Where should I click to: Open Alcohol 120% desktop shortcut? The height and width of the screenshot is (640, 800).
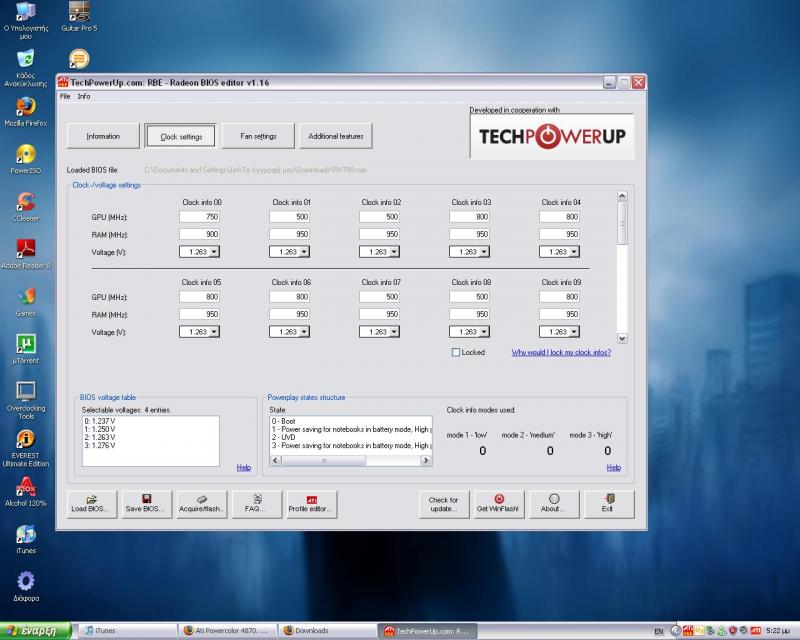(26, 491)
